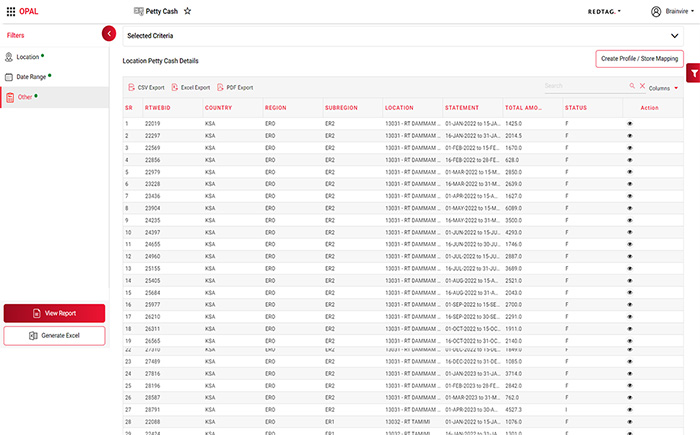Open the OPAL app grid menu
The height and width of the screenshot is (435, 700).
click(11, 12)
